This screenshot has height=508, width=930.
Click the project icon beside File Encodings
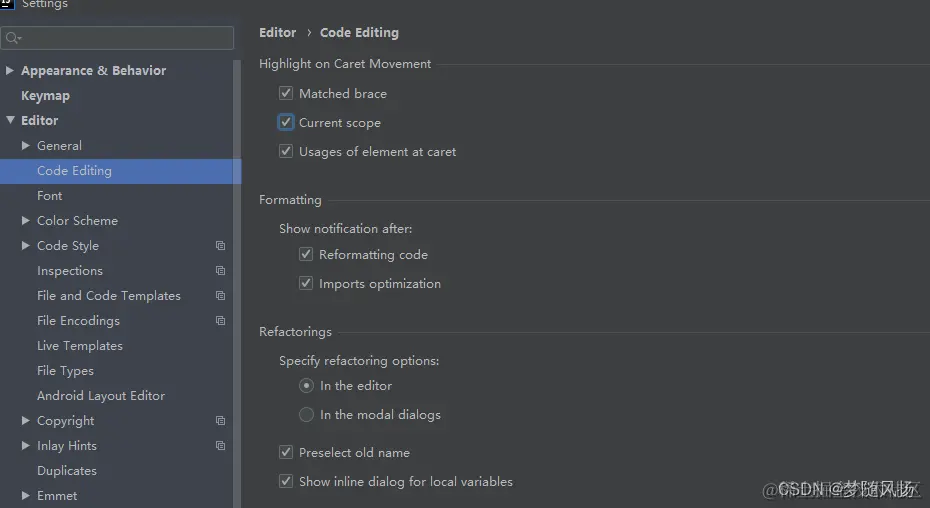pos(221,320)
